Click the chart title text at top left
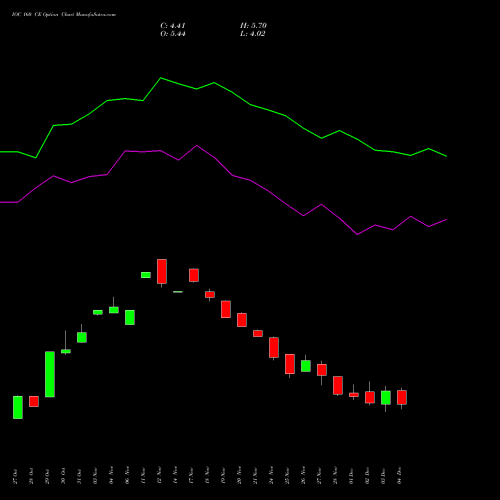 click(64, 15)
